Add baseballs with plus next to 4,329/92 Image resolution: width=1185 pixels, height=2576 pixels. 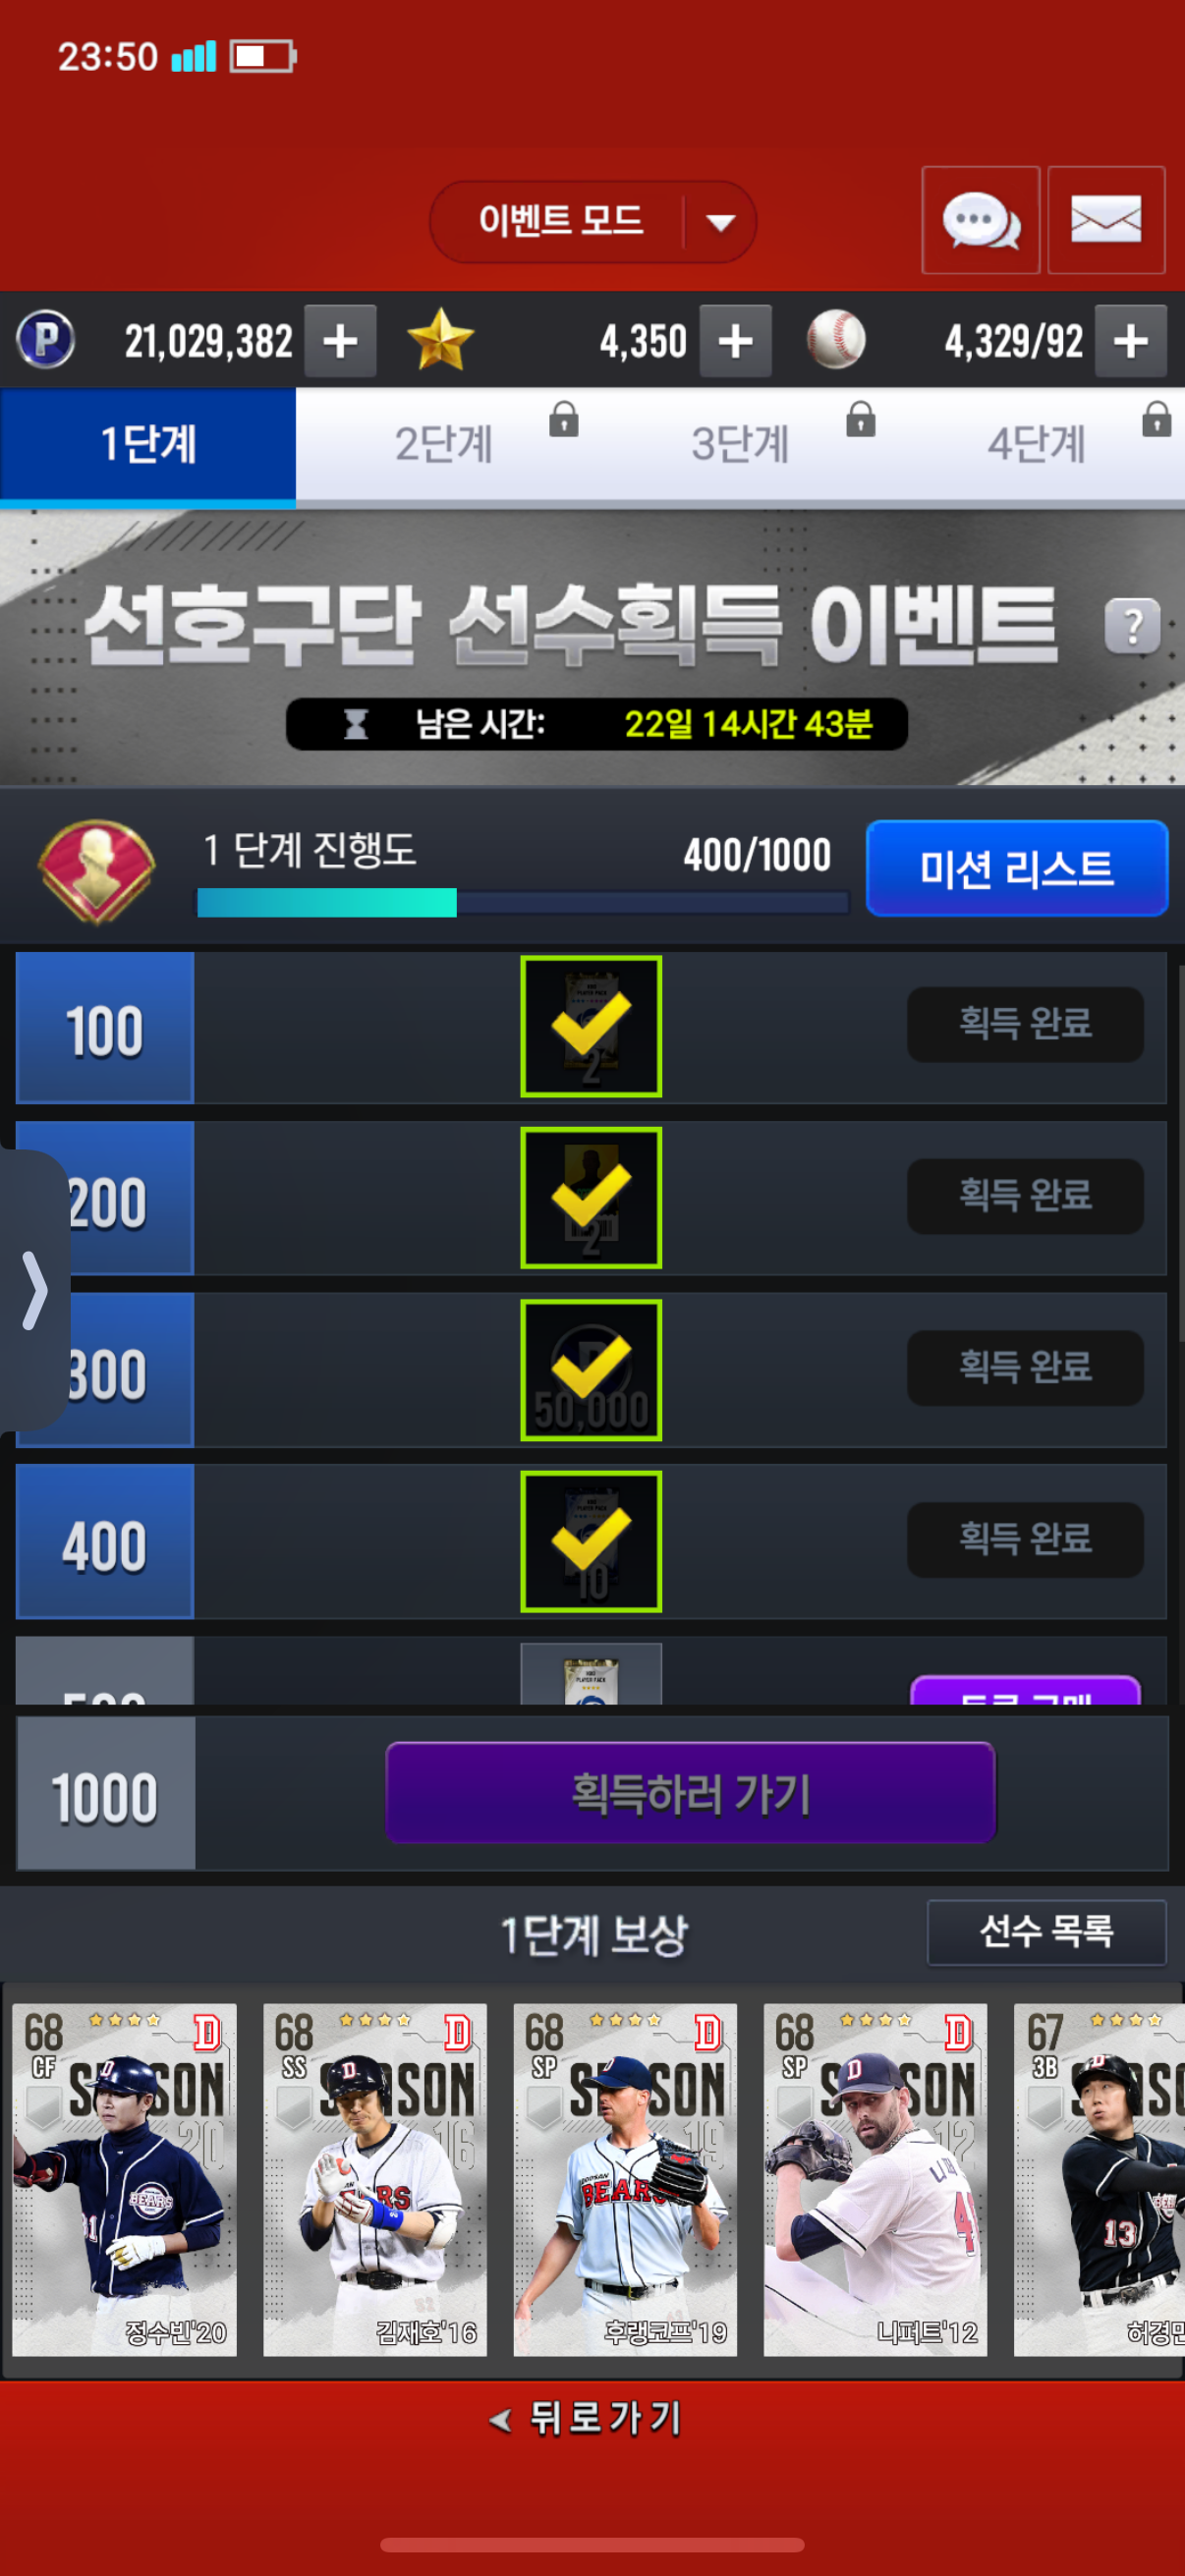pyautogui.click(x=1130, y=341)
